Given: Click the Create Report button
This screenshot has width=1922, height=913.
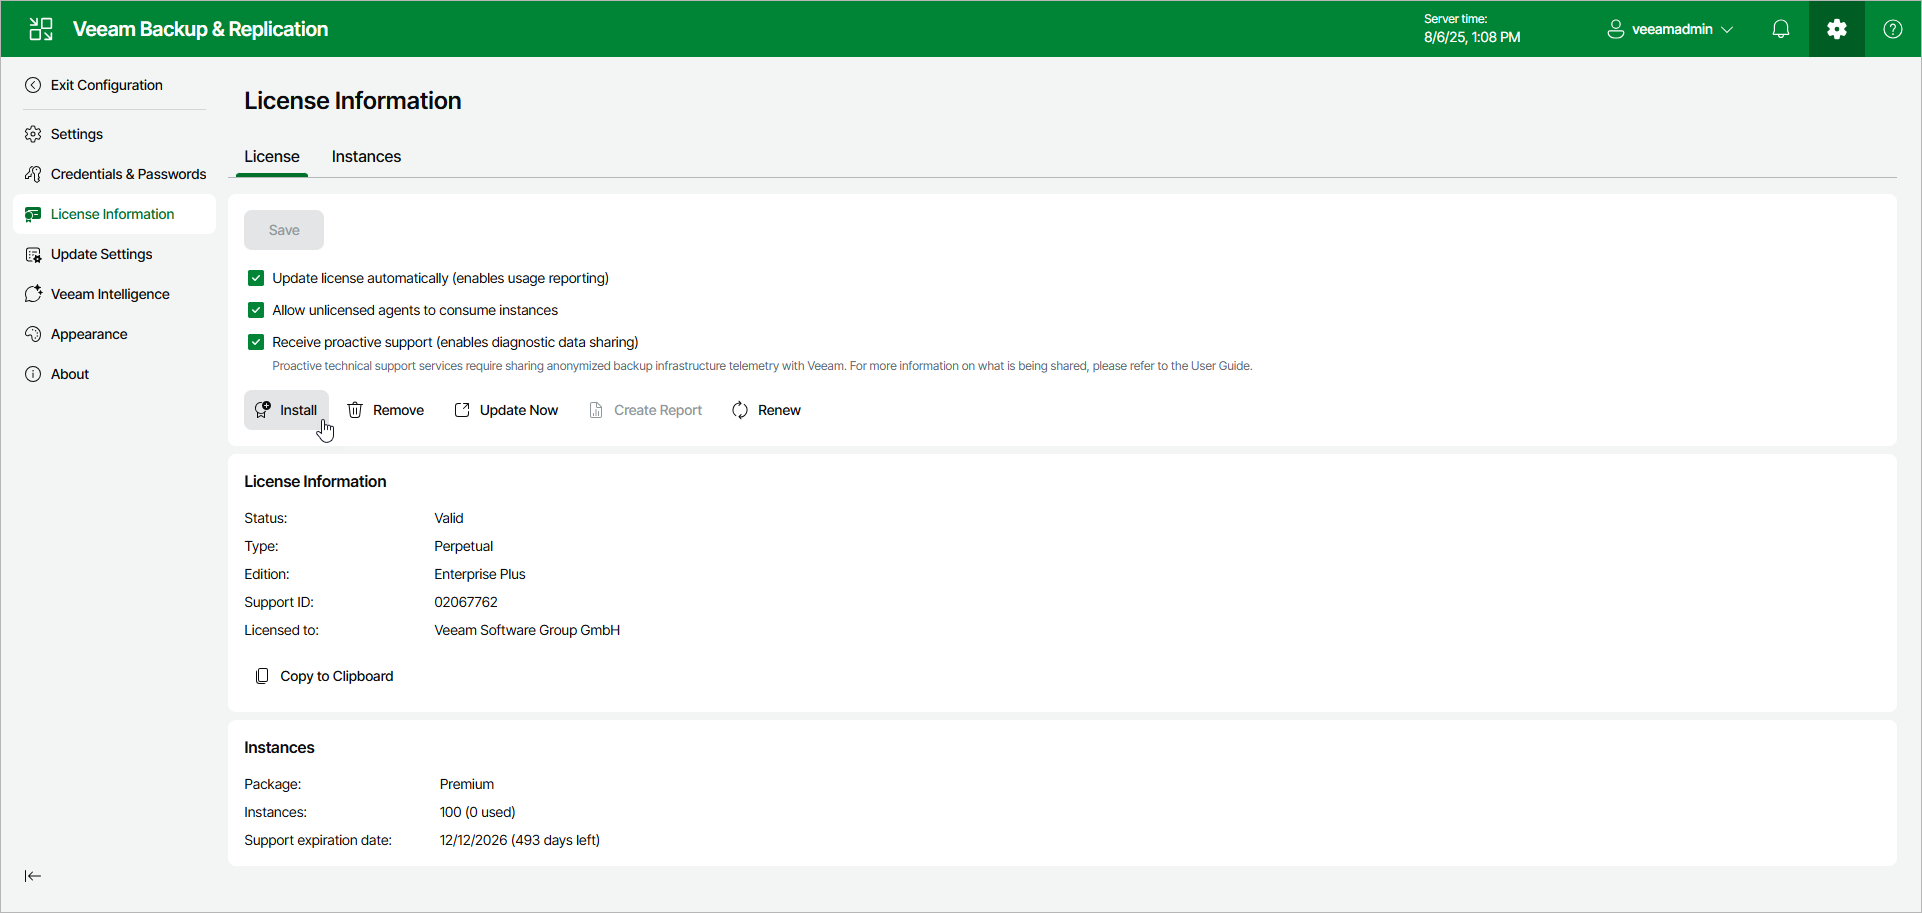Looking at the screenshot, I should [x=646, y=410].
